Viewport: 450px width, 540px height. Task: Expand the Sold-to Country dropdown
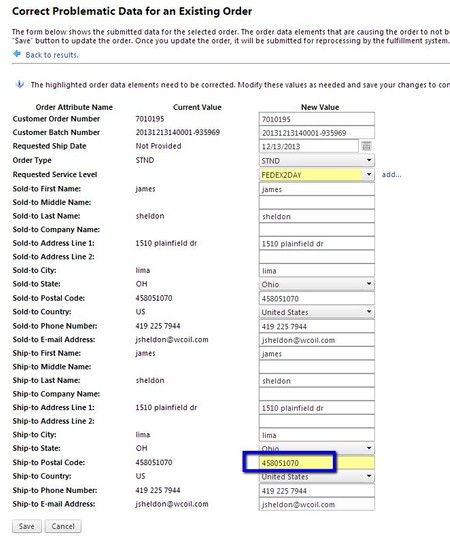316,312
